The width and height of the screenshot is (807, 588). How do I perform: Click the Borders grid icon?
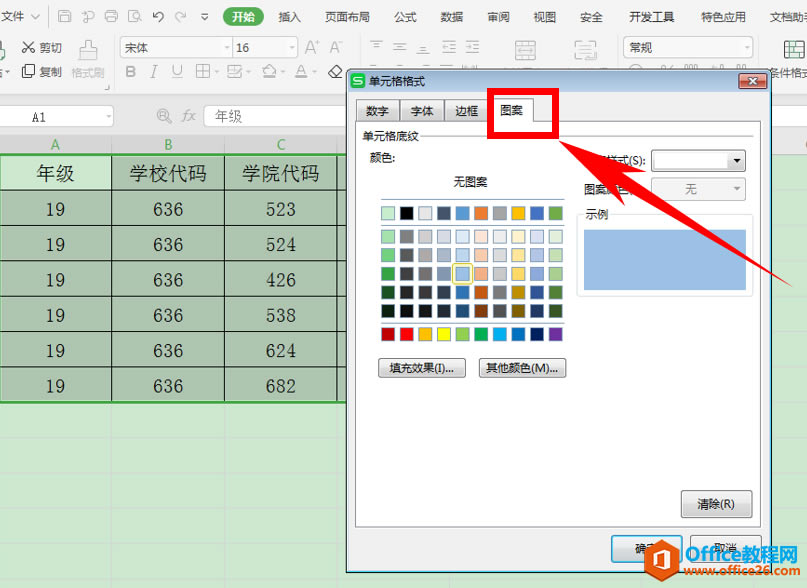coord(203,71)
